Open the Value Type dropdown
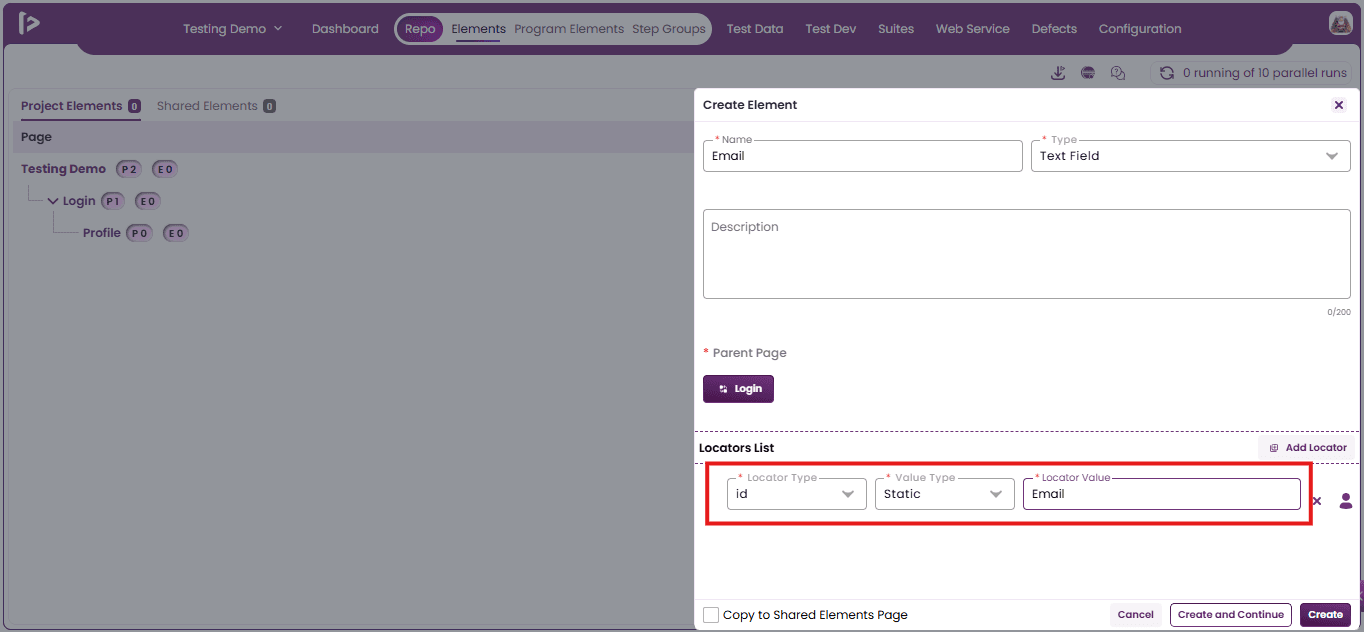The image size is (1364, 632). click(944, 494)
